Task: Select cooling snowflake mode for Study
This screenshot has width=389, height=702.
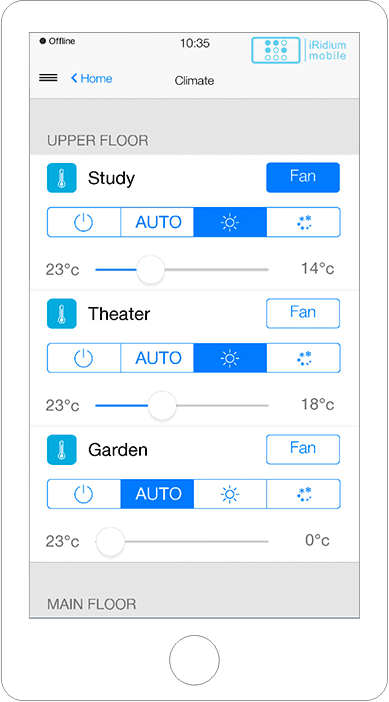Action: point(304,222)
